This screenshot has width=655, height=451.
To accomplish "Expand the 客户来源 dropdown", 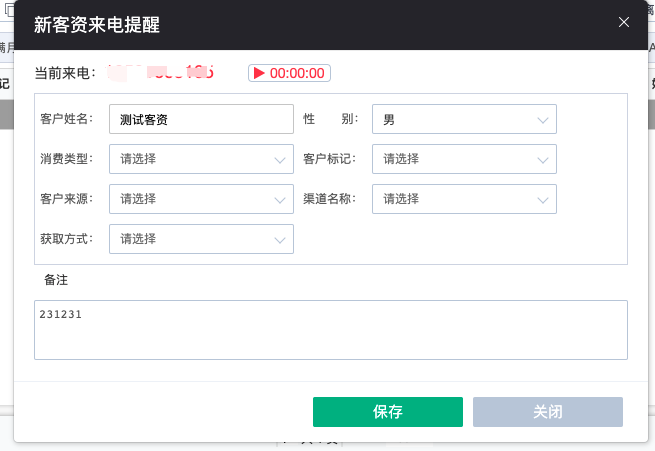I will tap(201, 199).
